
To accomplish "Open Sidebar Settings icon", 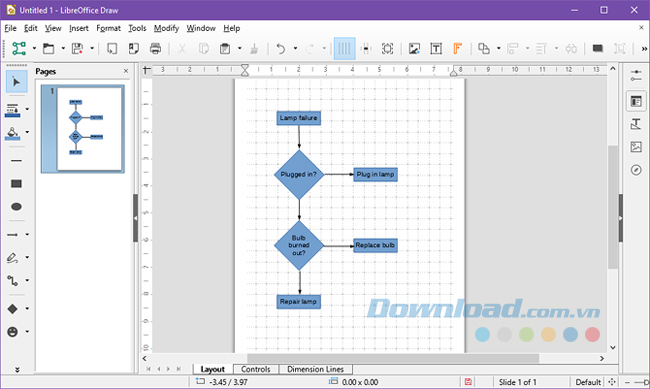I will pyautogui.click(x=636, y=76).
